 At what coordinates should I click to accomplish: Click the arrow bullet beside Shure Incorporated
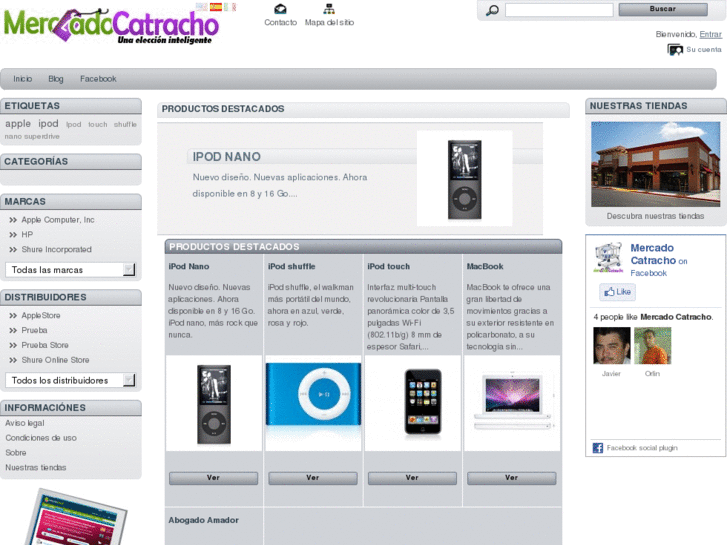[x=13, y=250]
